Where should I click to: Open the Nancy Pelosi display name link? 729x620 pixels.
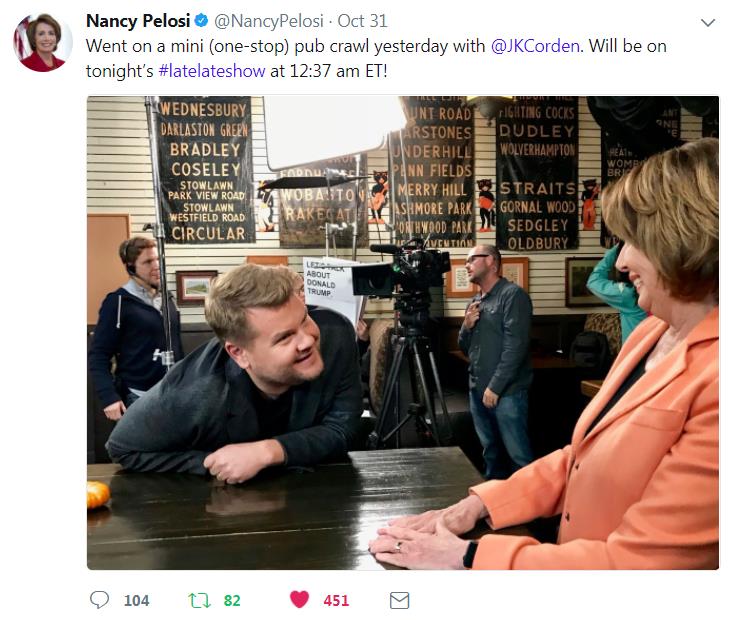coord(138,21)
